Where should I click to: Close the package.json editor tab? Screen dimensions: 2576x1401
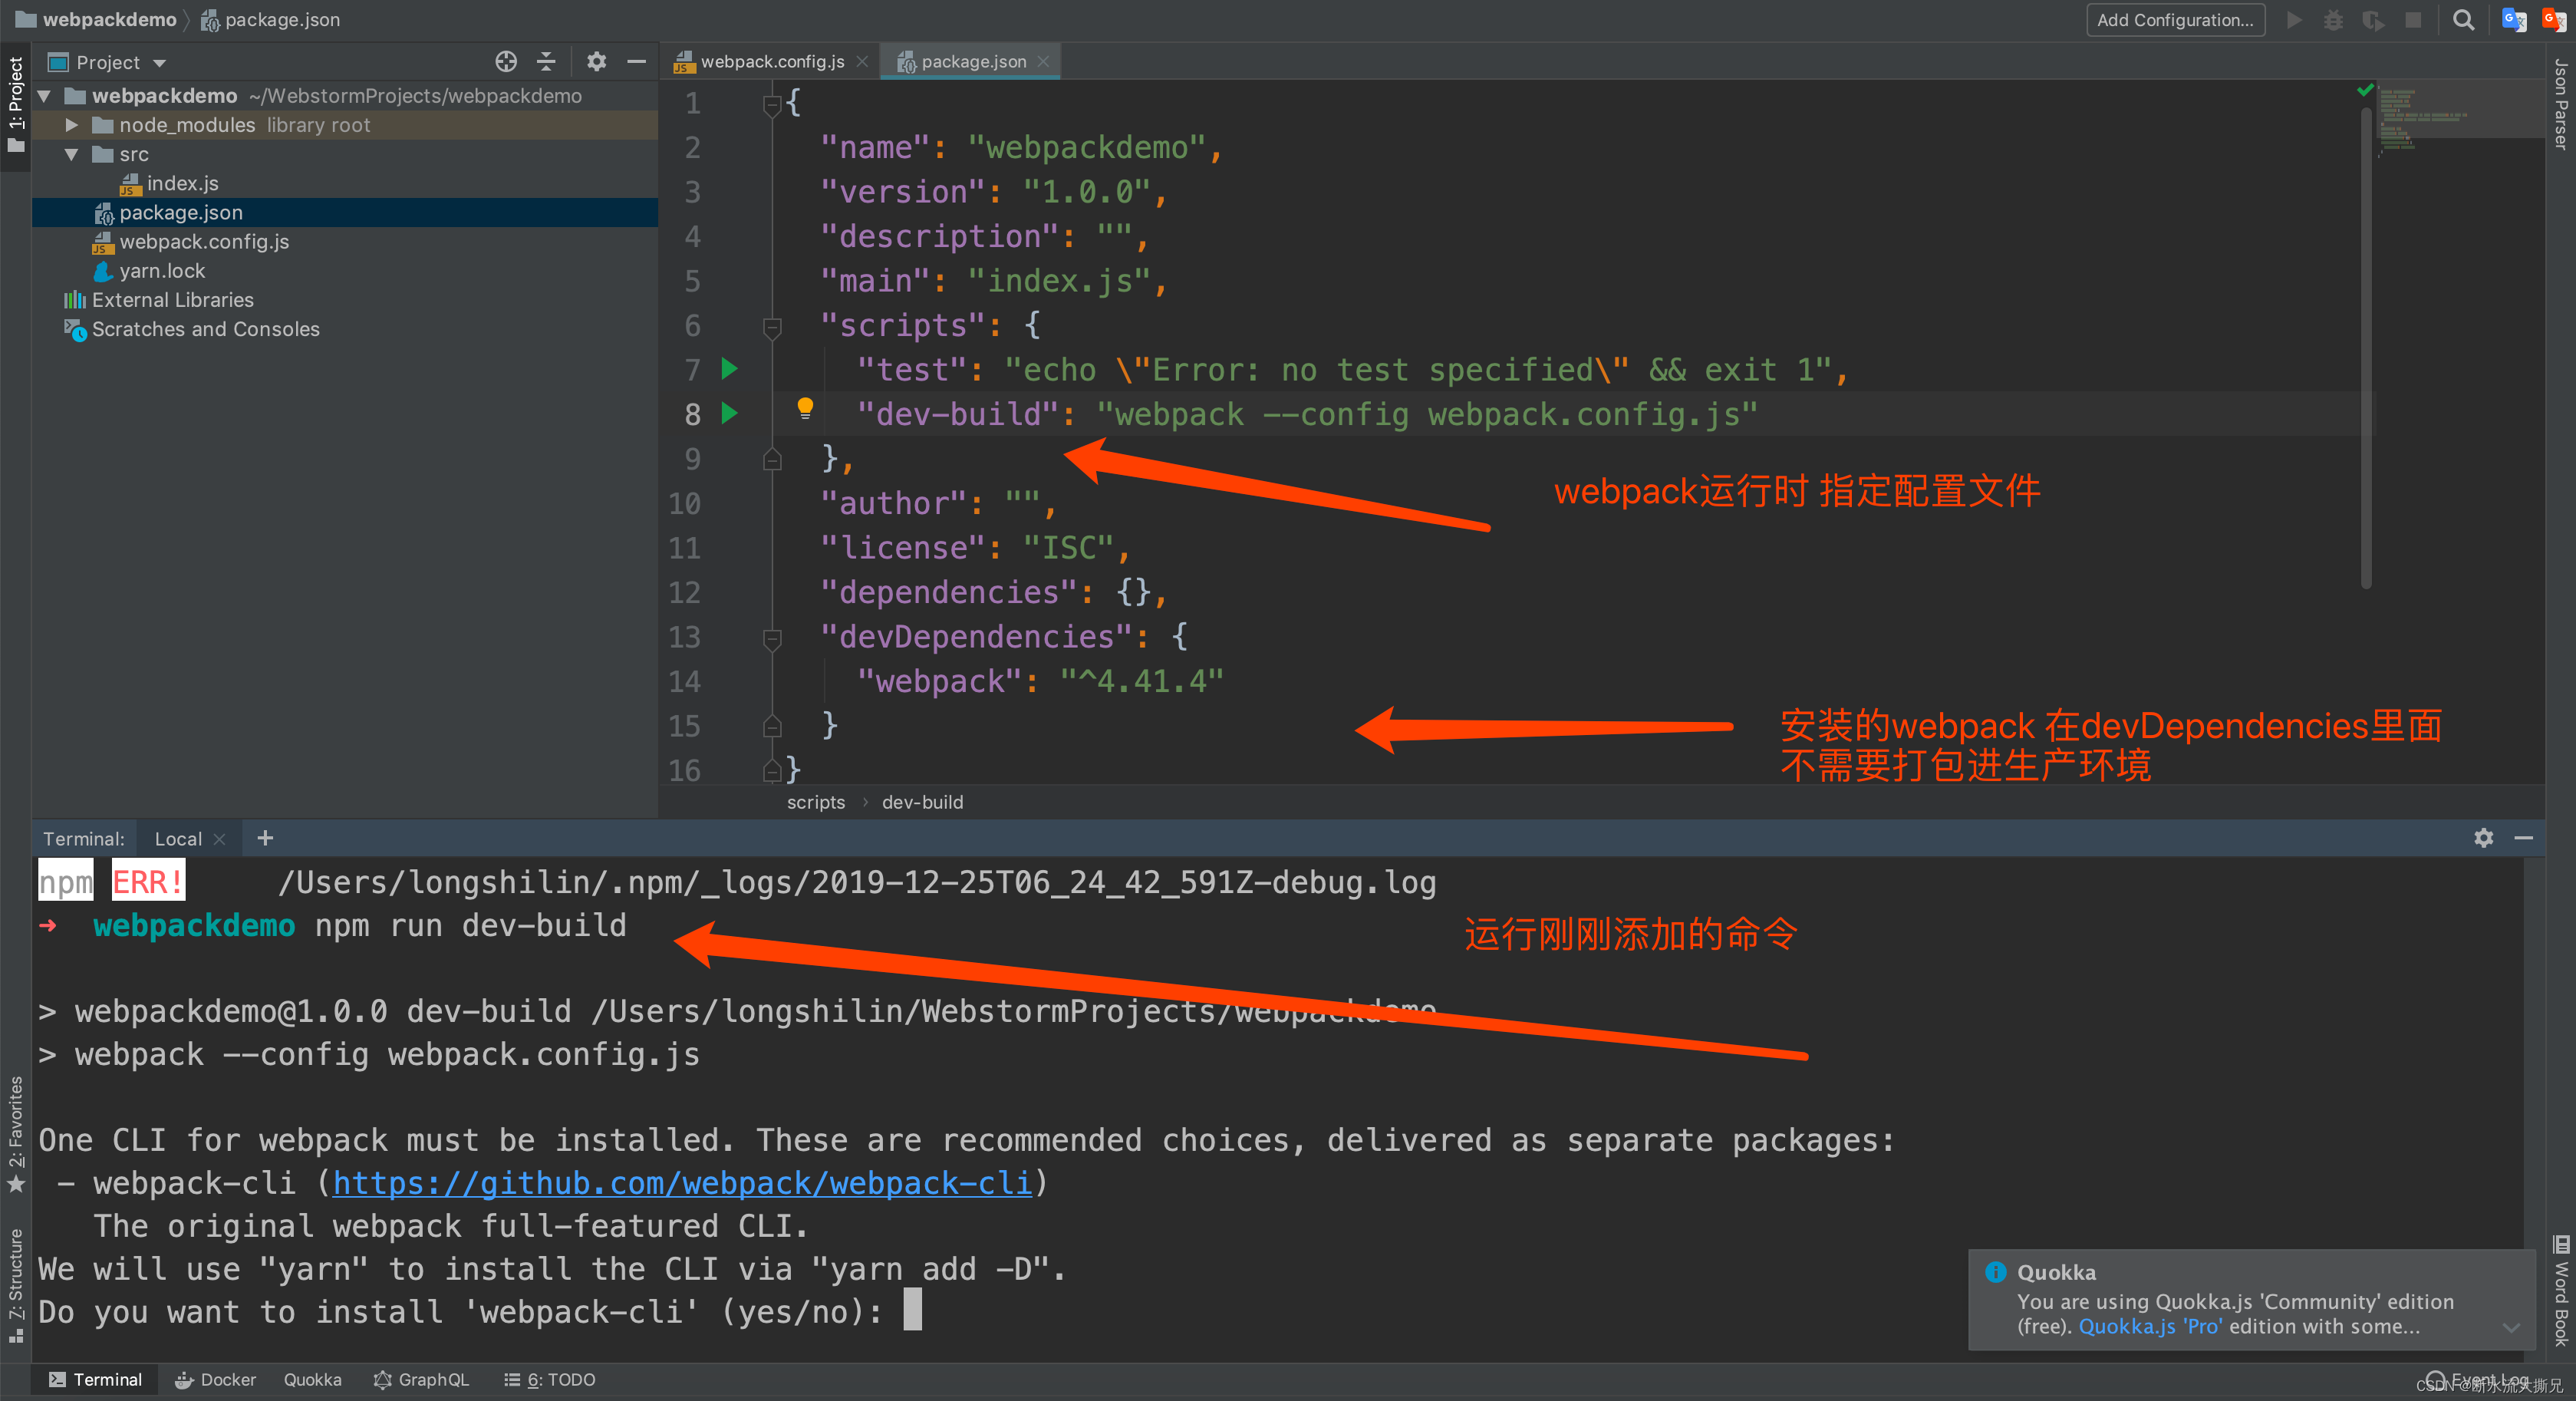click(x=1044, y=62)
